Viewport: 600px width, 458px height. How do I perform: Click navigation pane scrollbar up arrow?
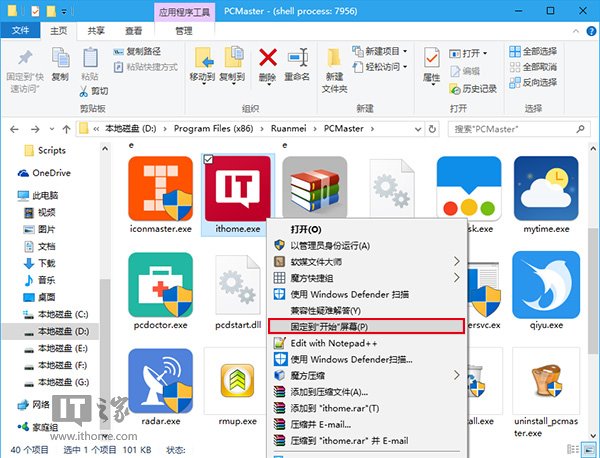pyautogui.click(x=105, y=148)
